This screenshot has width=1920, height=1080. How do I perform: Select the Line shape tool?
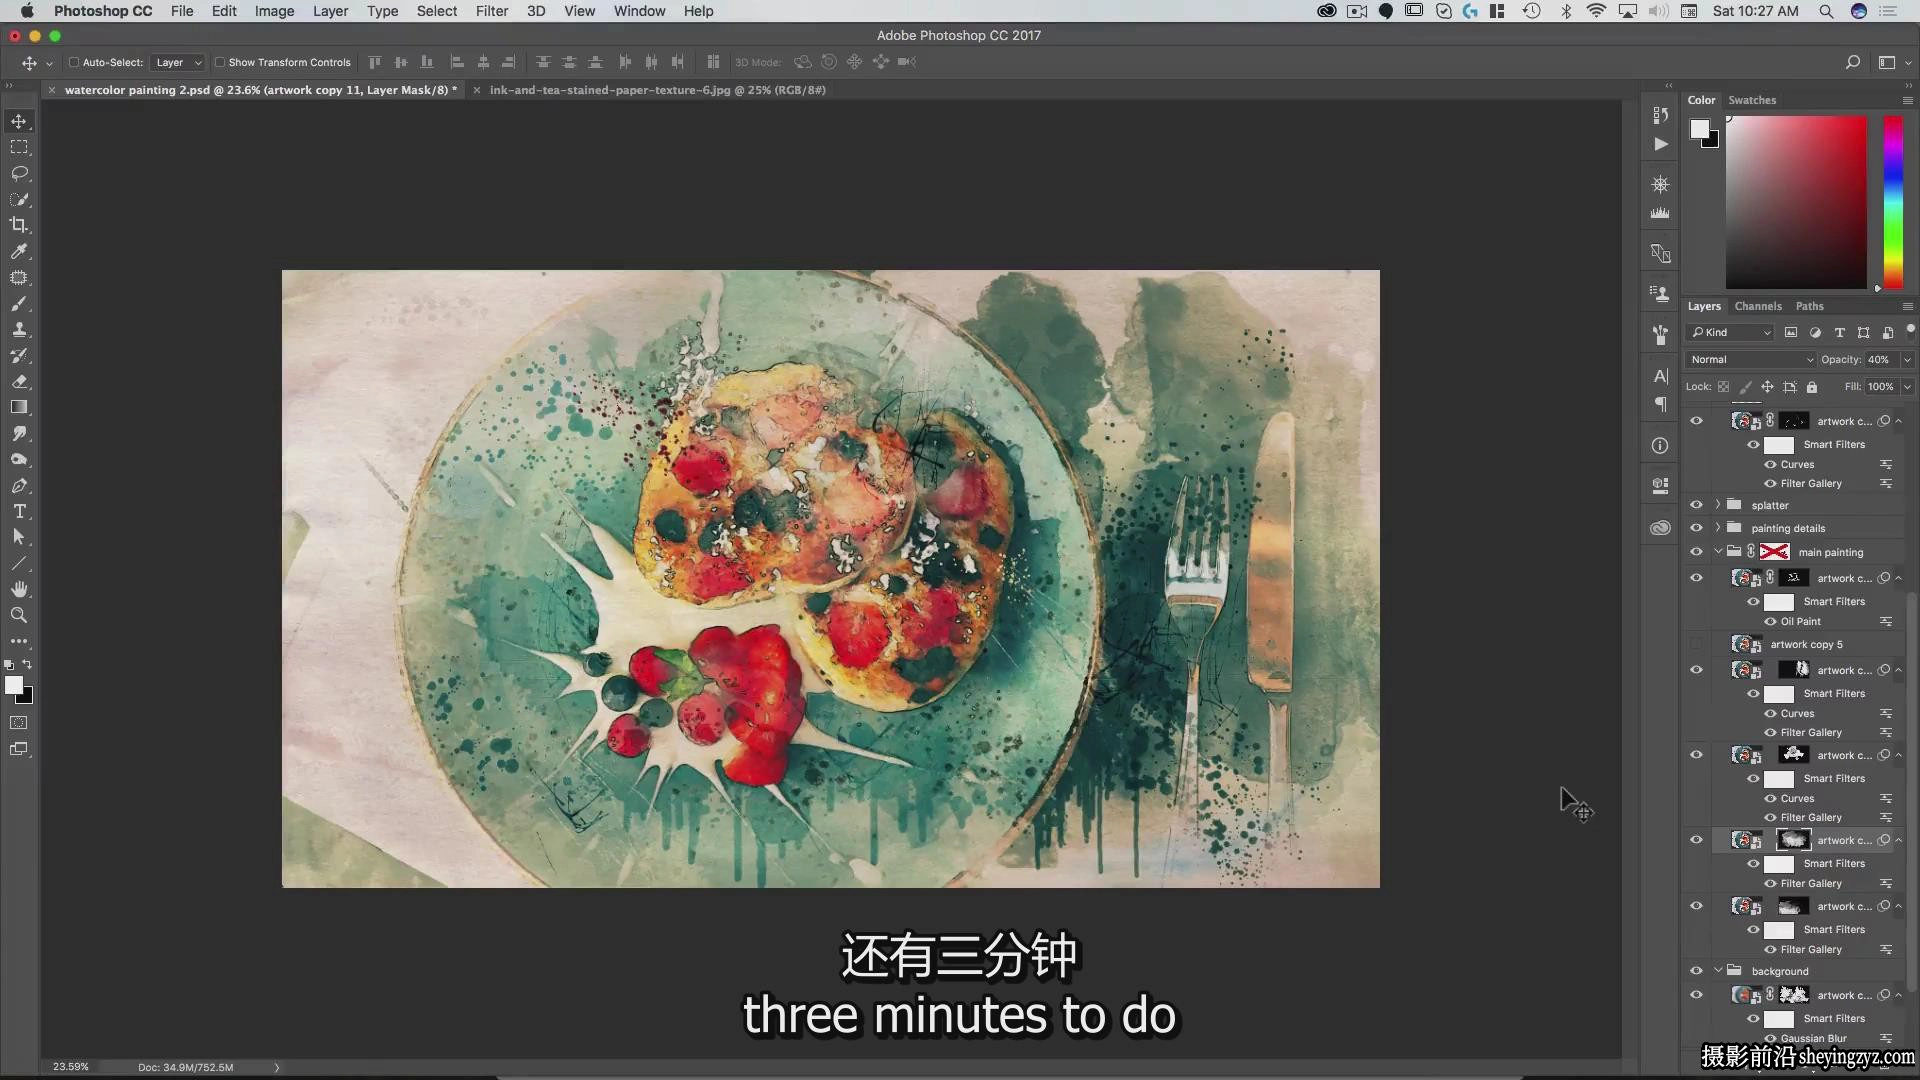[x=19, y=563]
